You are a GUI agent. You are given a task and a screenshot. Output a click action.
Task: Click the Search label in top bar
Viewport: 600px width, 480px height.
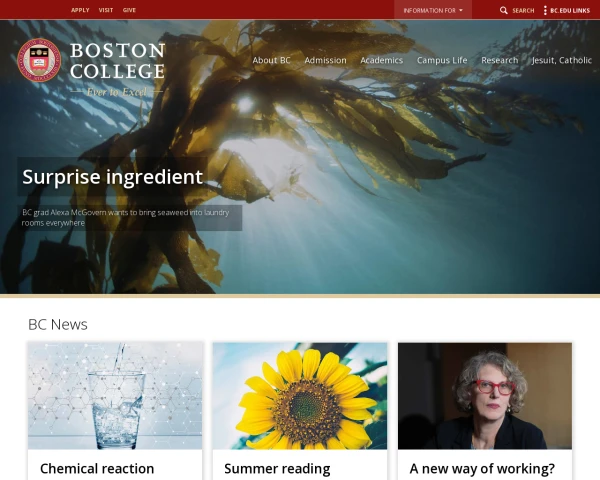click(523, 11)
